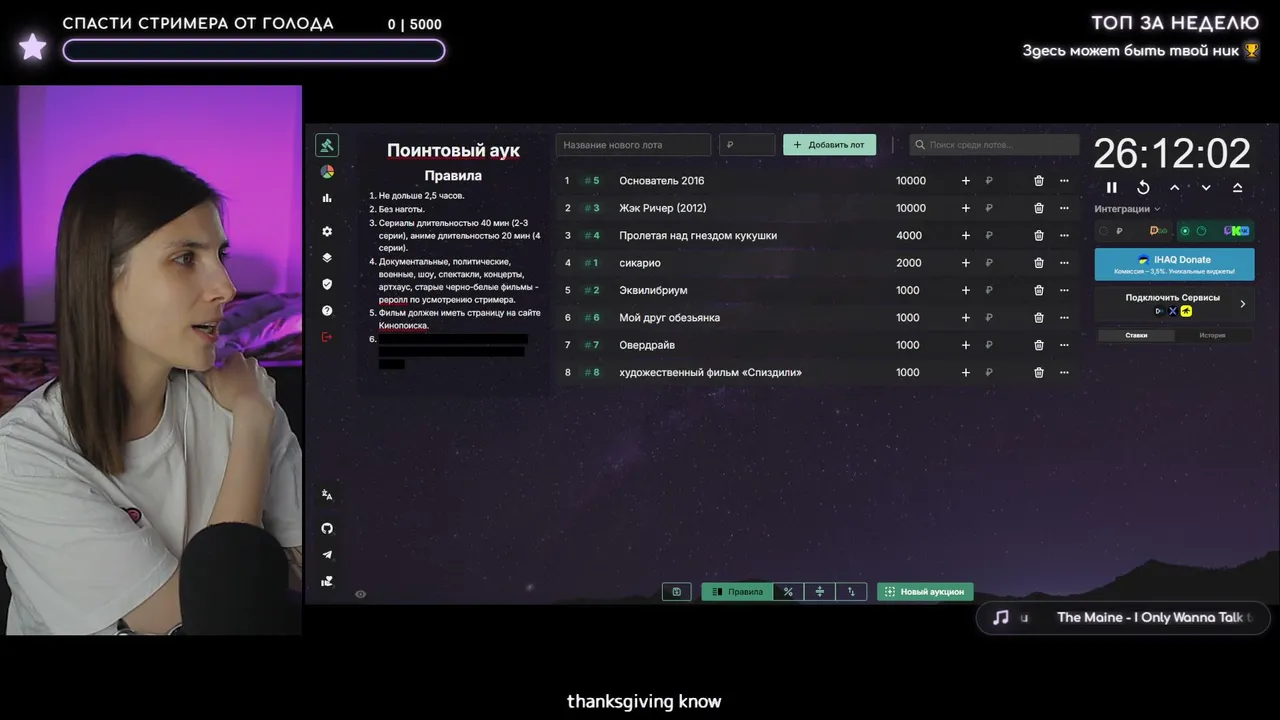Click lot name Овердрайв
Screen dimensions: 1280x720
coord(647,345)
